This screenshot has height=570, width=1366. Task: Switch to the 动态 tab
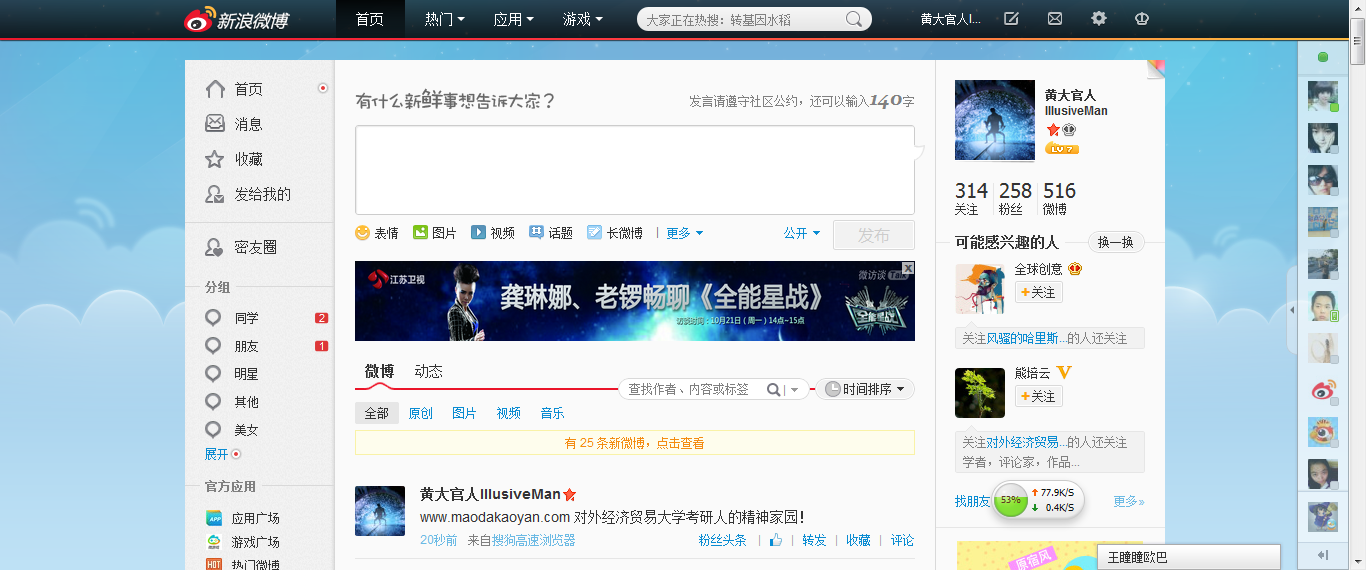click(x=429, y=371)
